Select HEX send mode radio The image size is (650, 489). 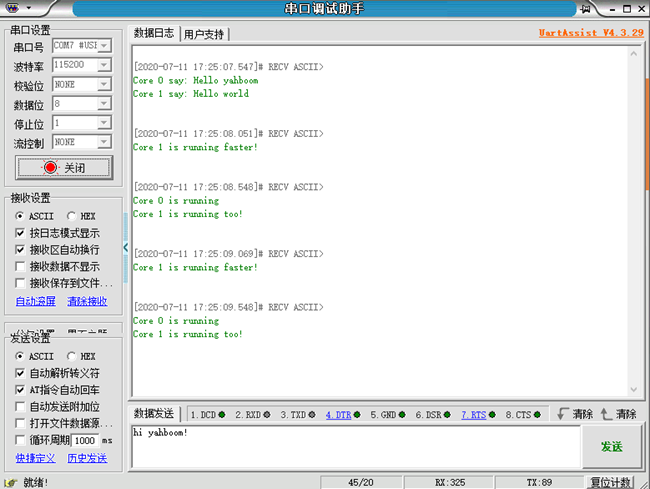71,356
